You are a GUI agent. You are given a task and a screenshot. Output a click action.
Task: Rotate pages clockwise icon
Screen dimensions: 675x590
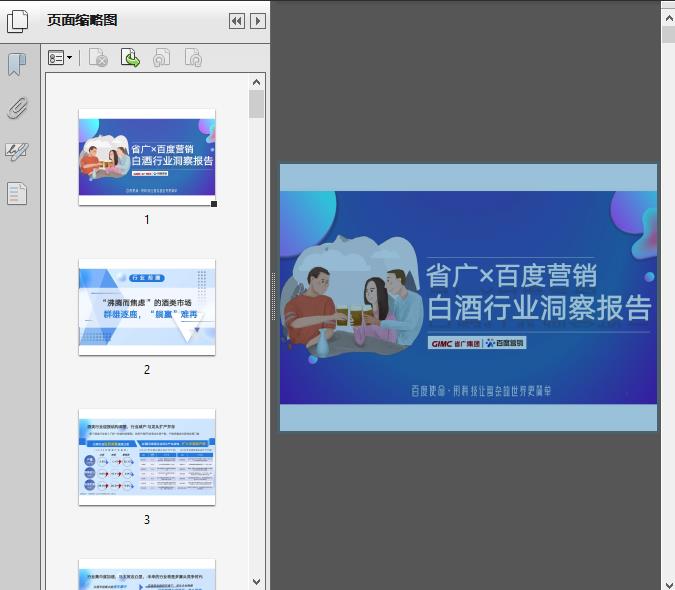click(193, 58)
